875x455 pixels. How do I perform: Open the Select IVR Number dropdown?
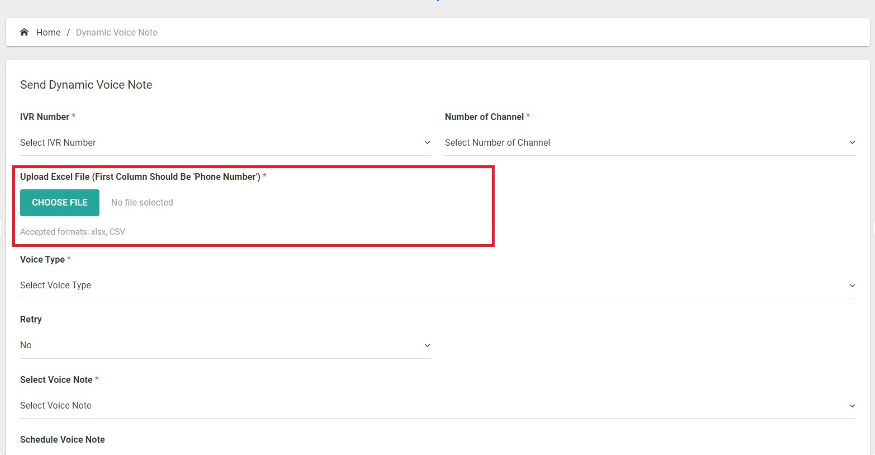coord(225,143)
